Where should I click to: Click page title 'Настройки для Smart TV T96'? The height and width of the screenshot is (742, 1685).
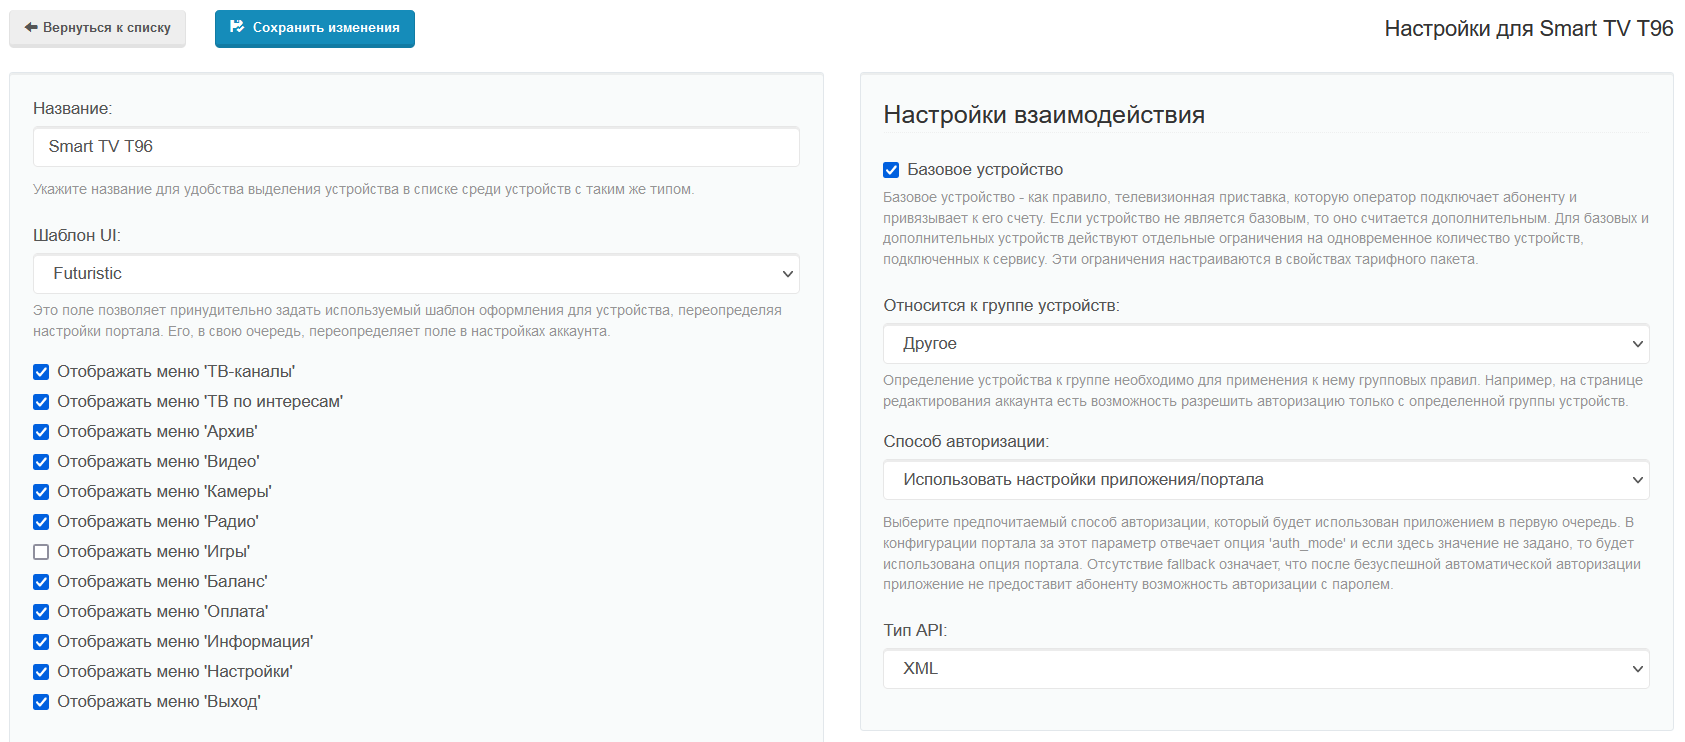1529,29
